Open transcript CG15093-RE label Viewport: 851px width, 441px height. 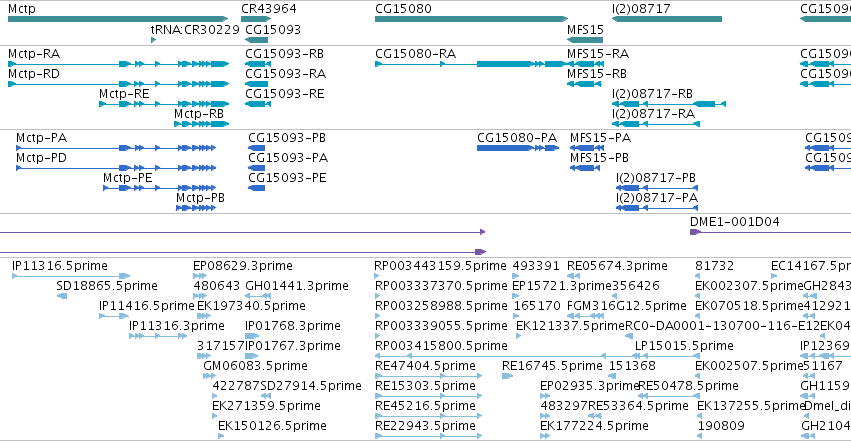click(x=284, y=94)
